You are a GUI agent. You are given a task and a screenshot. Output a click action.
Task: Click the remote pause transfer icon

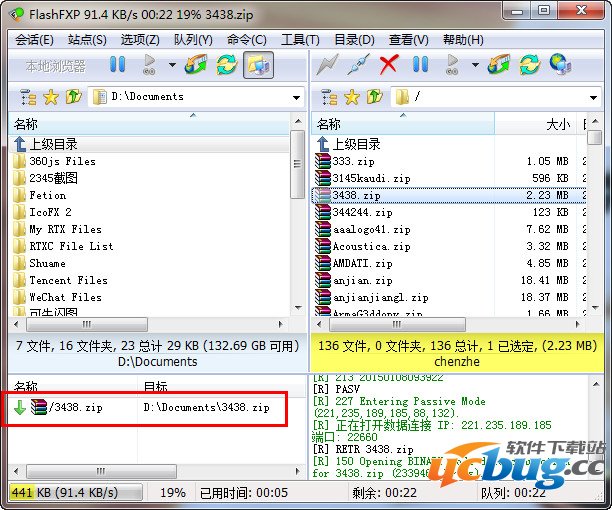(x=421, y=66)
